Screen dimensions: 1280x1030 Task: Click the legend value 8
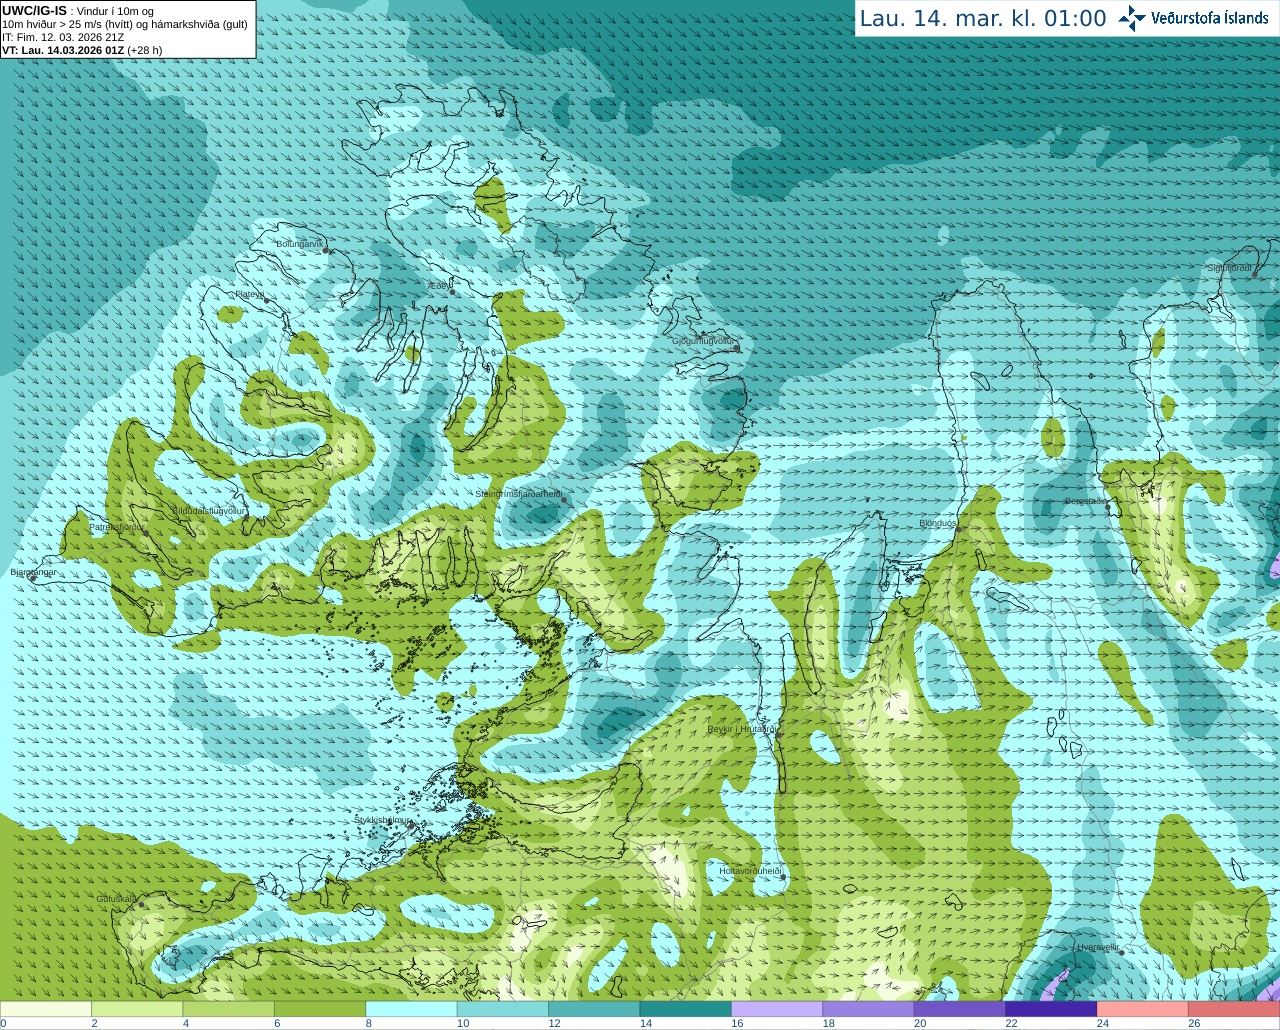pyautogui.click(x=369, y=1024)
